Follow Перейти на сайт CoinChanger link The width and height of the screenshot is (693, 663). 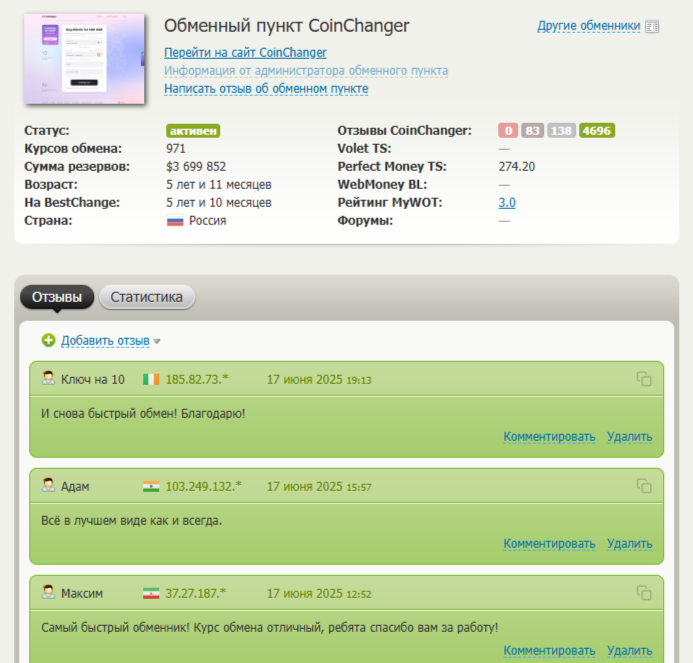click(x=245, y=53)
